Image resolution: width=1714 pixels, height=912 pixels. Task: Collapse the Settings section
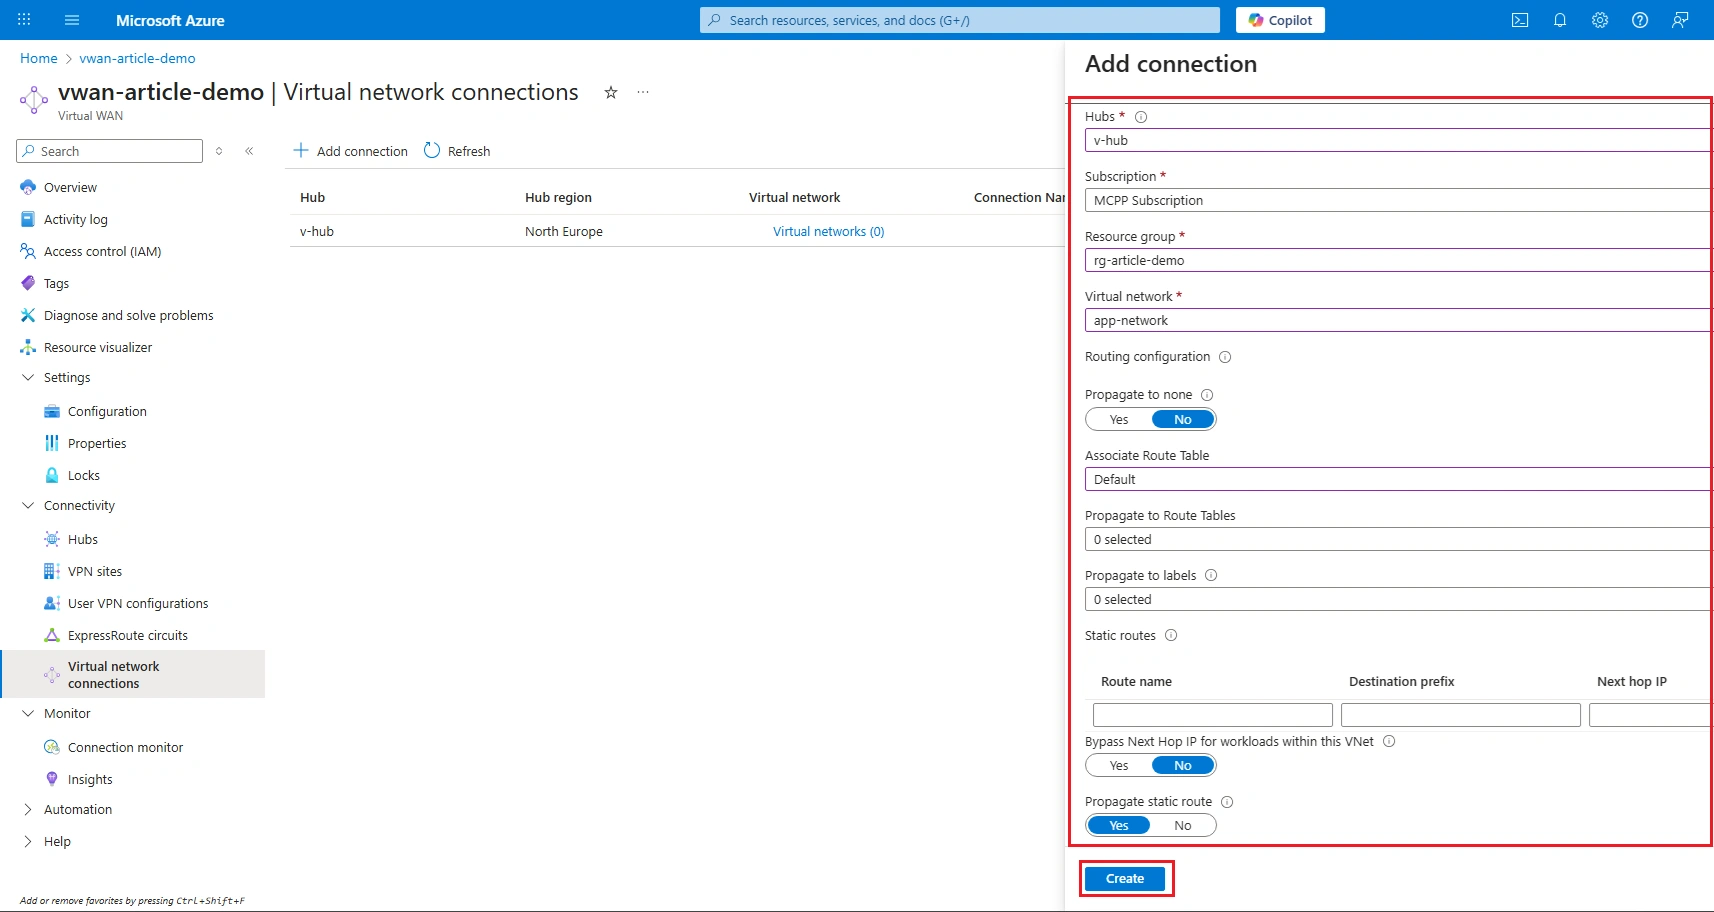(x=28, y=377)
